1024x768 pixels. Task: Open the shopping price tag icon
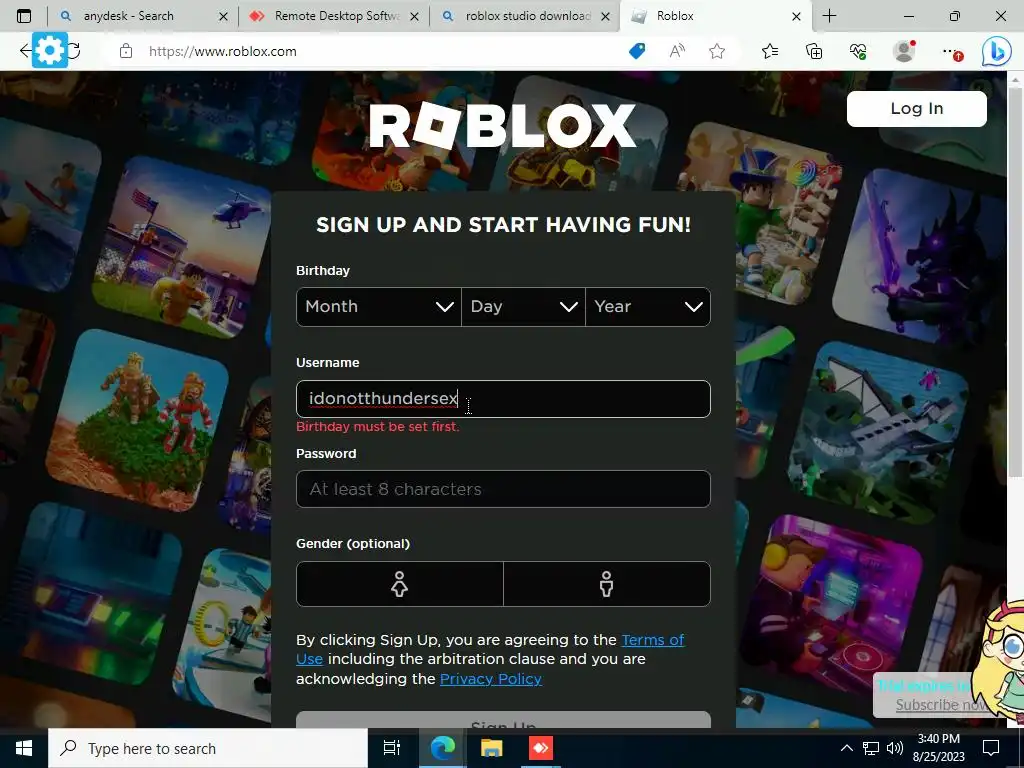point(637,51)
